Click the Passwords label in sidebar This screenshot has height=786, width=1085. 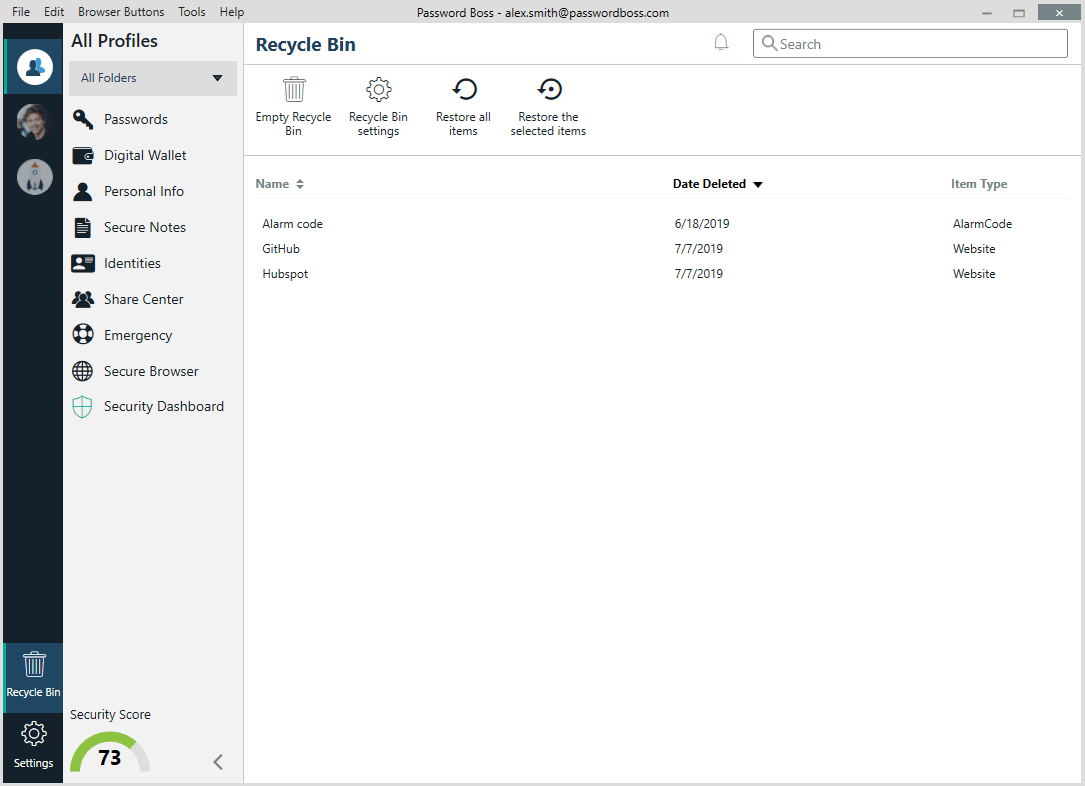click(136, 119)
